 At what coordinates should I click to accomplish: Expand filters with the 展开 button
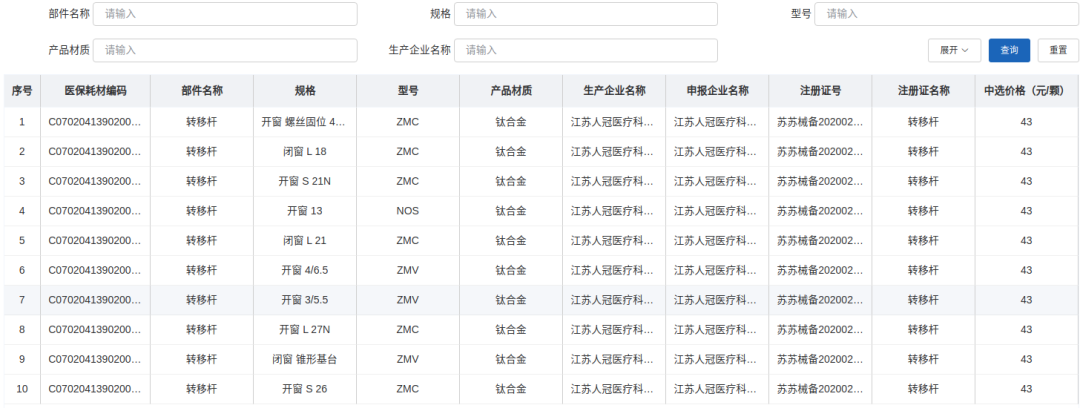[954, 50]
